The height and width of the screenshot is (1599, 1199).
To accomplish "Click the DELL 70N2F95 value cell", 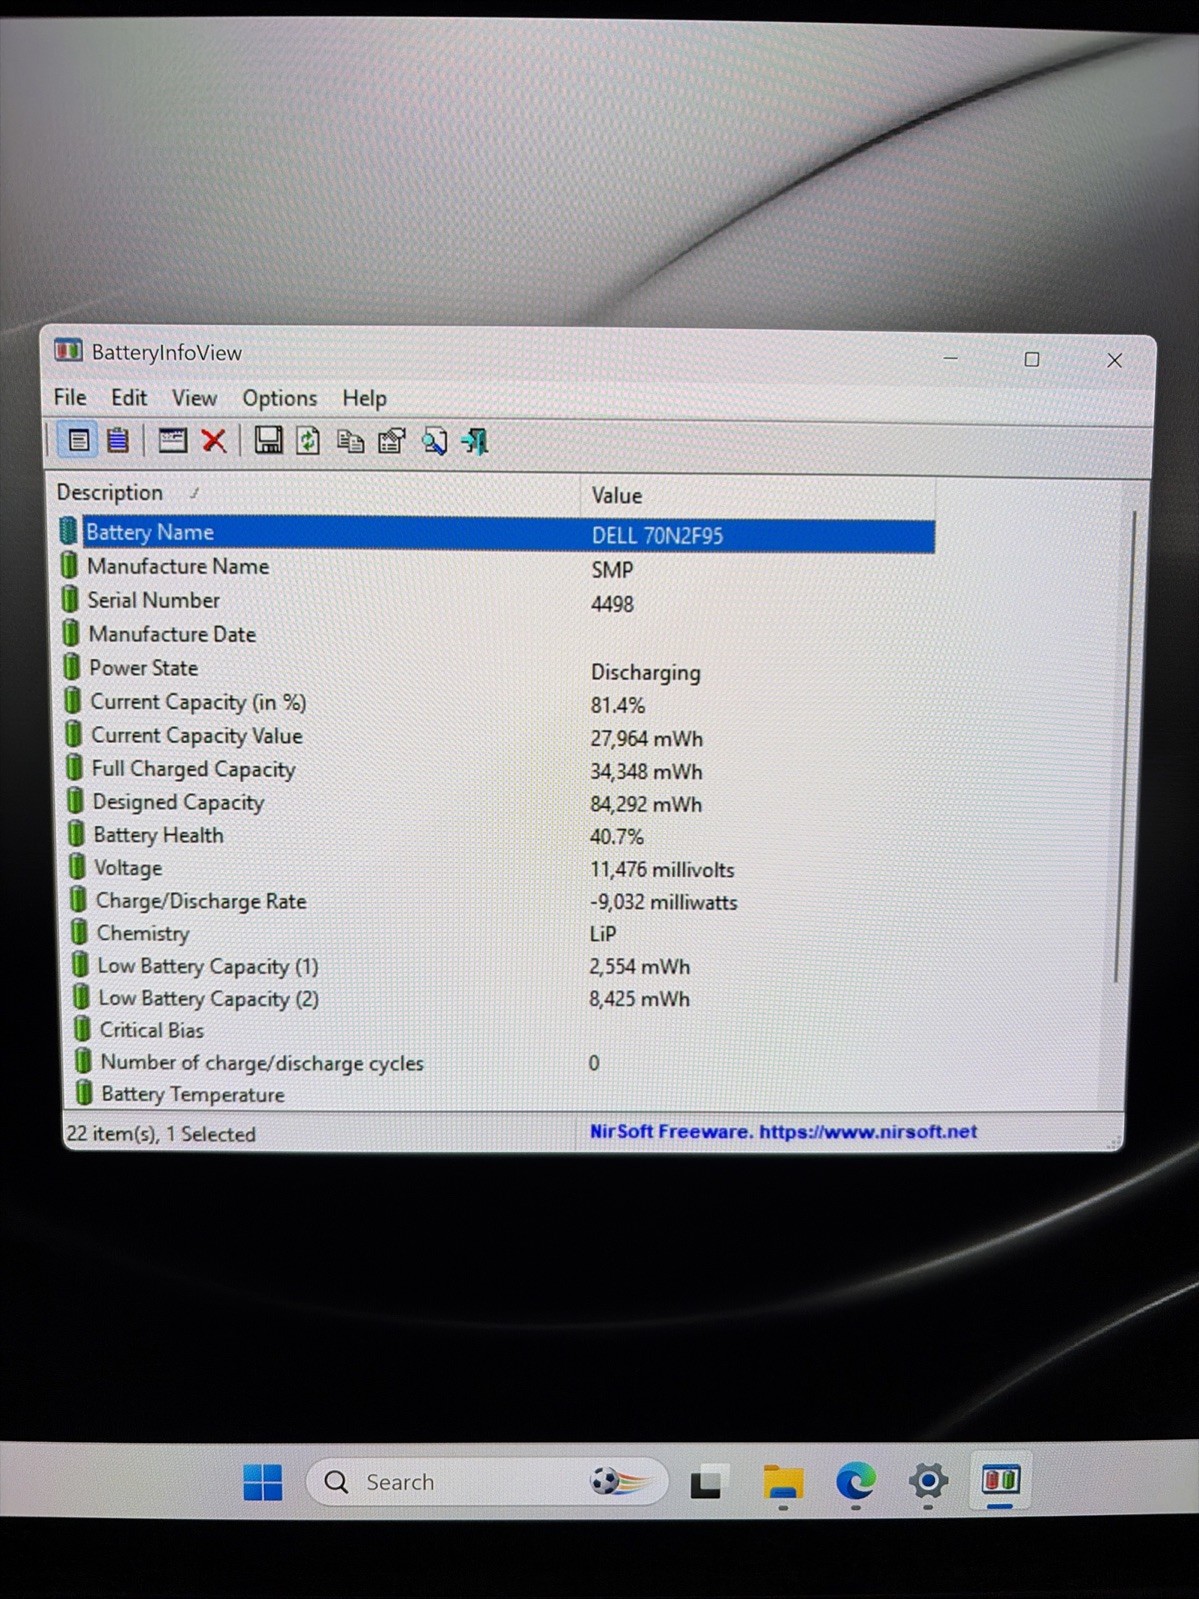I will [x=657, y=535].
